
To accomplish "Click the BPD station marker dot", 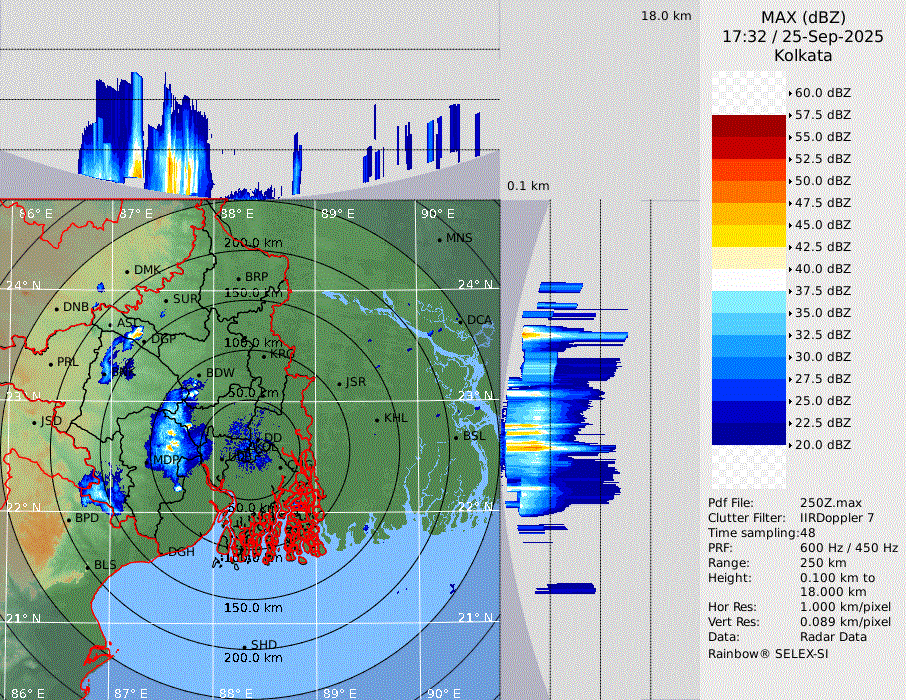I will pos(68,519).
